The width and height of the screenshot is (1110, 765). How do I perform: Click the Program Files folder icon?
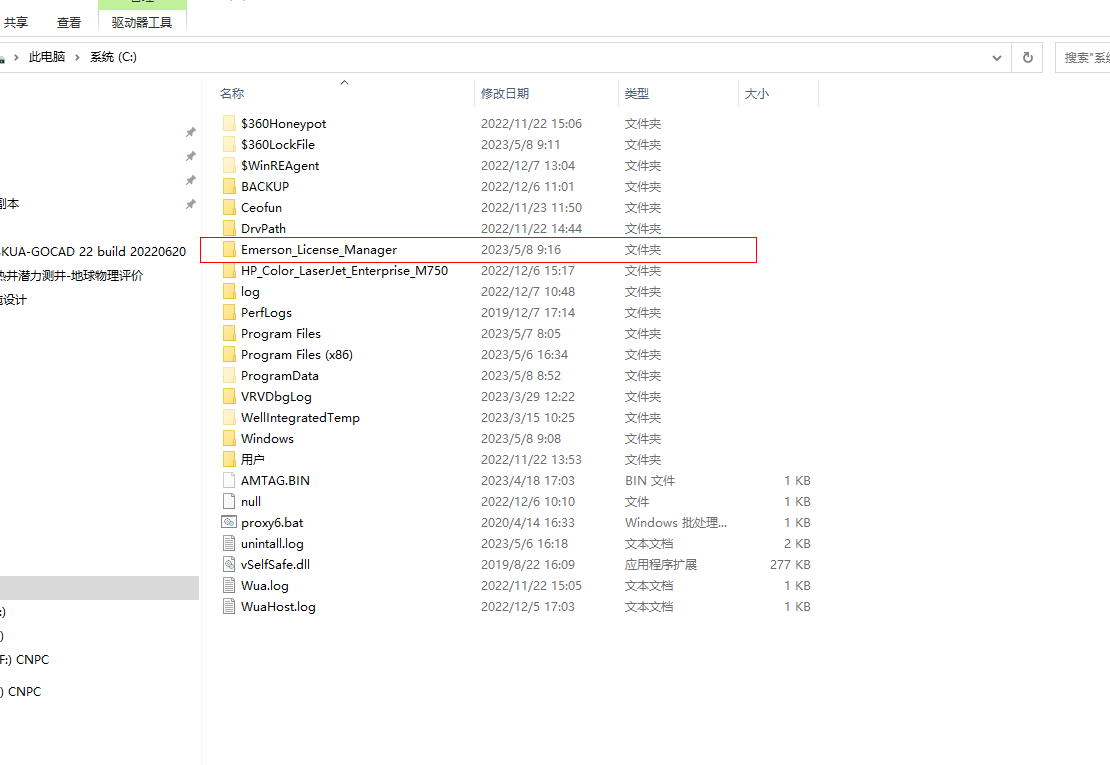pyautogui.click(x=229, y=334)
